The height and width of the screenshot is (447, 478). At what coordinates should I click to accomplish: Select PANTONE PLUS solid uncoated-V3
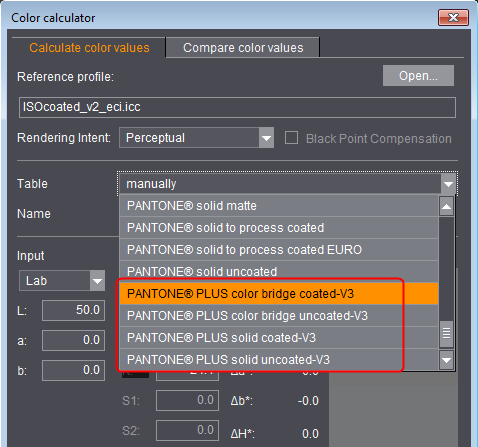279,360
